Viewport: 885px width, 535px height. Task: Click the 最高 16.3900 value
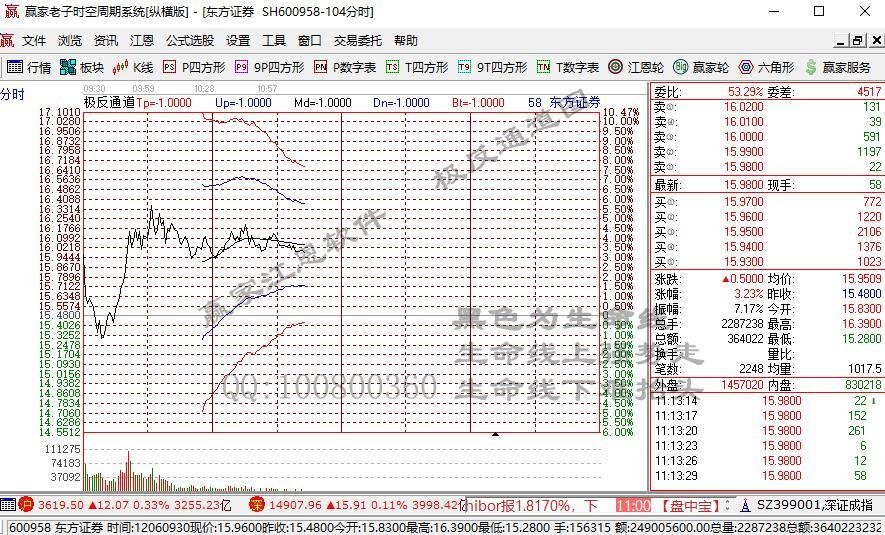(862, 323)
